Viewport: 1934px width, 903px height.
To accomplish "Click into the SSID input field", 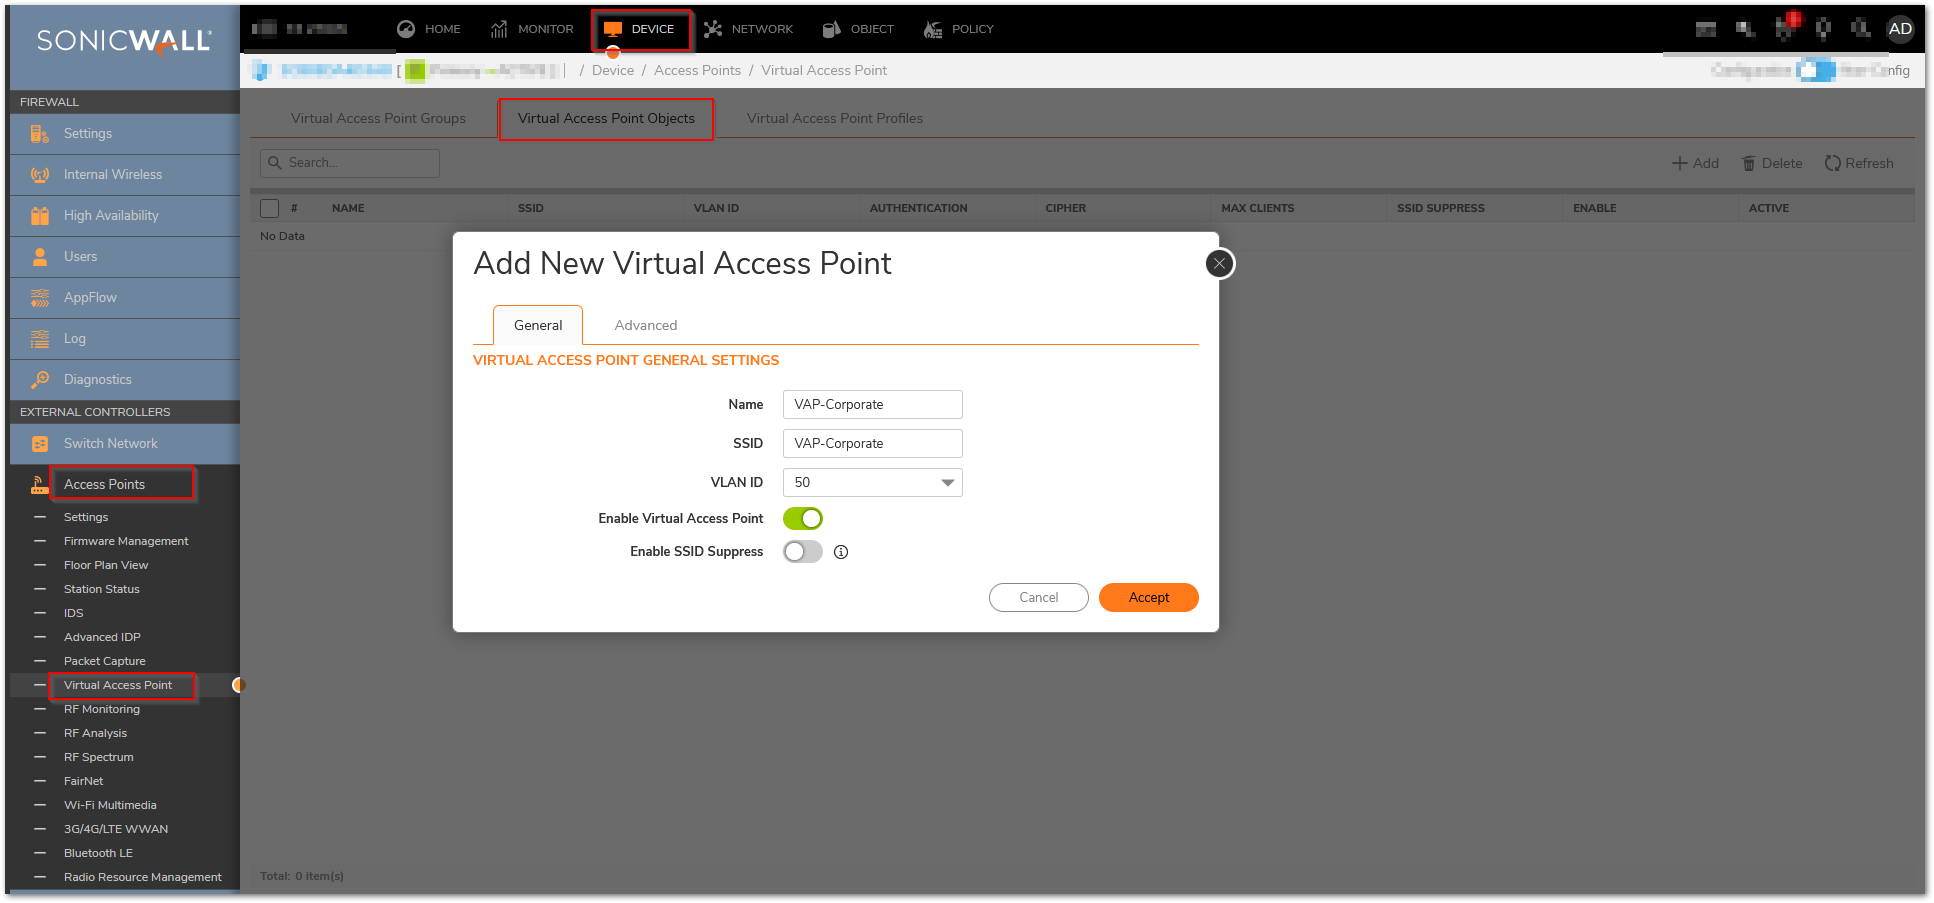I will (x=872, y=444).
